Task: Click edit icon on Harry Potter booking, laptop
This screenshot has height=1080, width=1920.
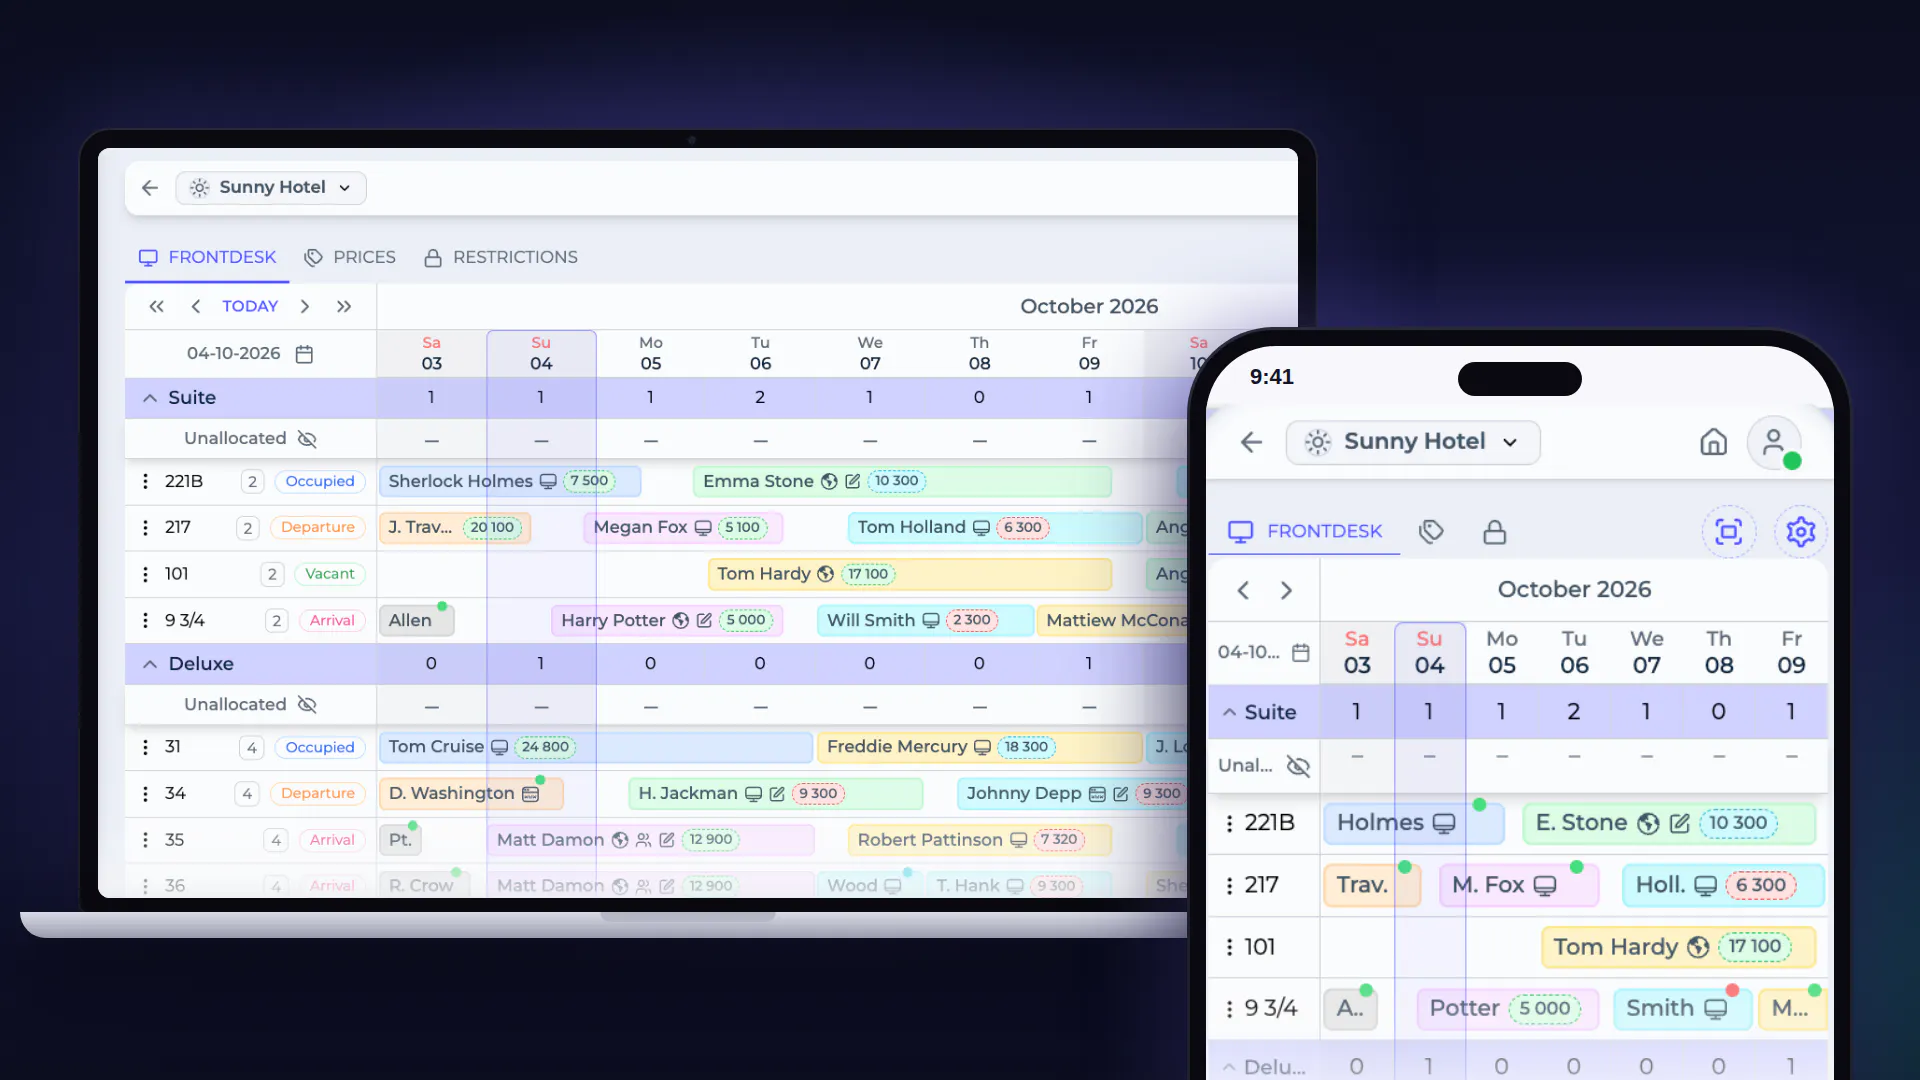Action: tap(704, 621)
